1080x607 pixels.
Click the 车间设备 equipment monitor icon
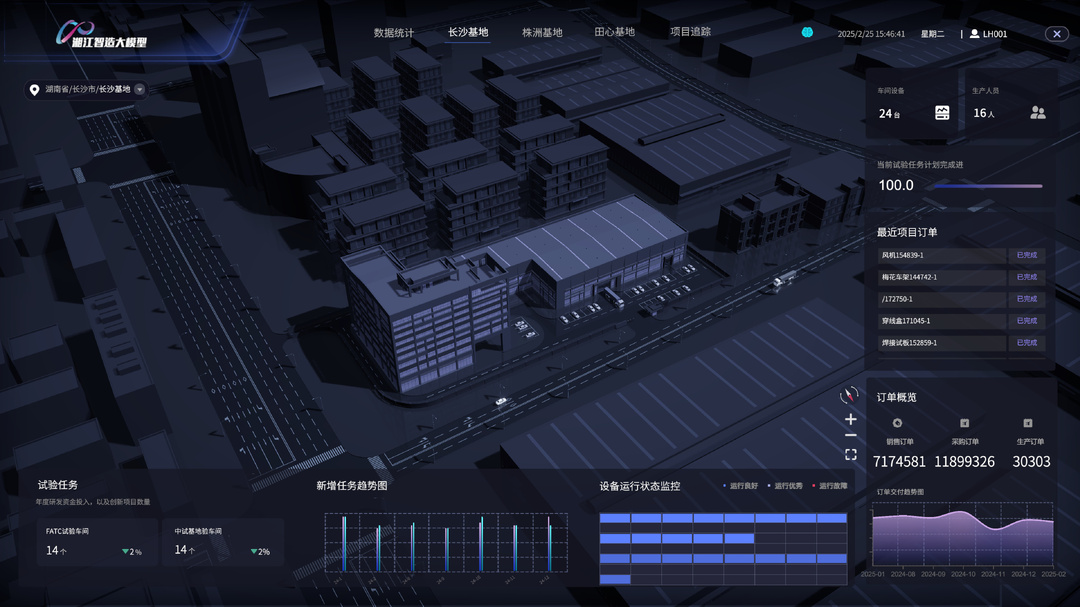click(x=942, y=113)
